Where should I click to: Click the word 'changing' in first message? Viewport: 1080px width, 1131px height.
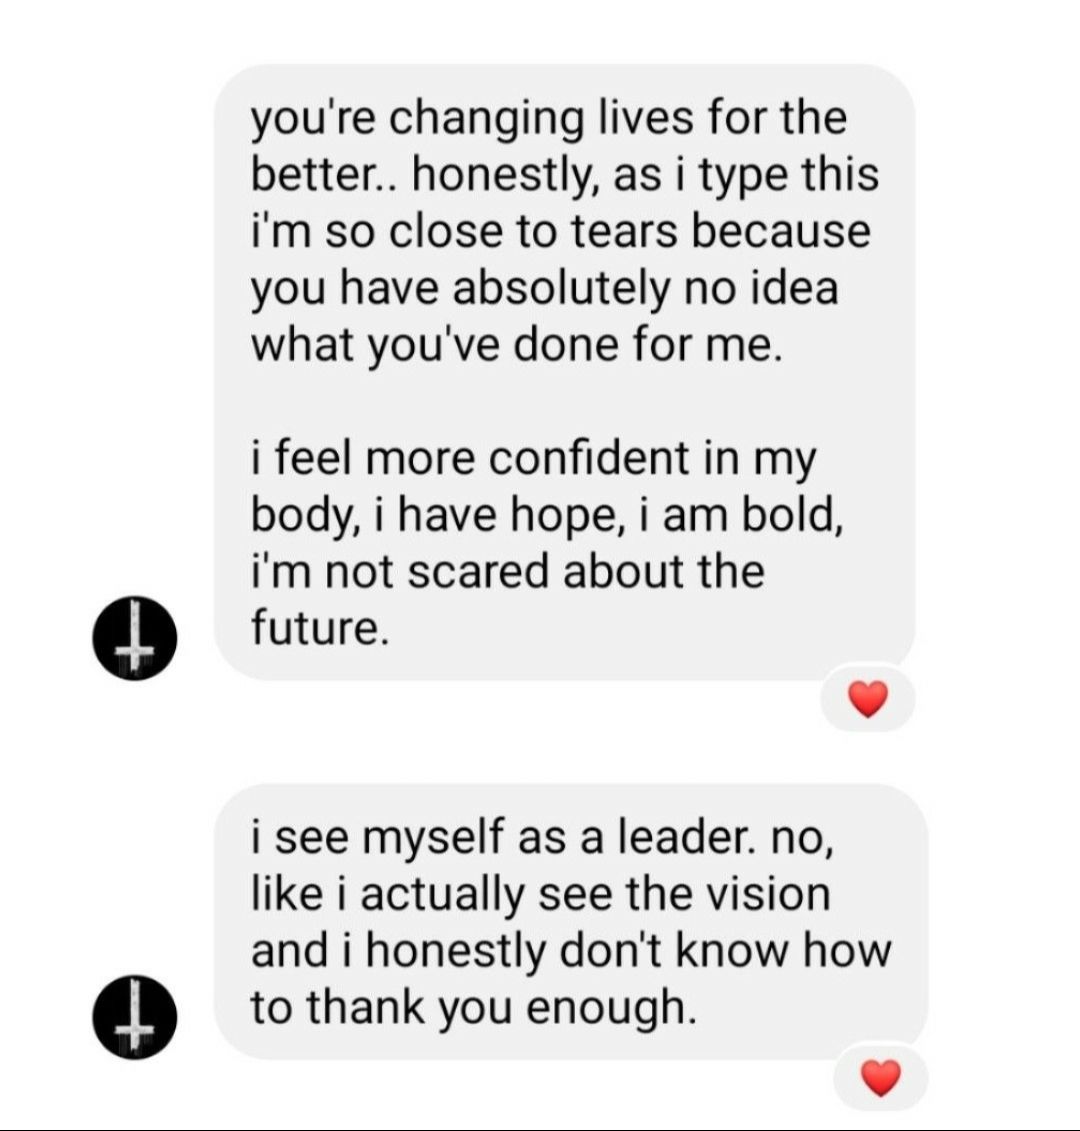point(487,120)
